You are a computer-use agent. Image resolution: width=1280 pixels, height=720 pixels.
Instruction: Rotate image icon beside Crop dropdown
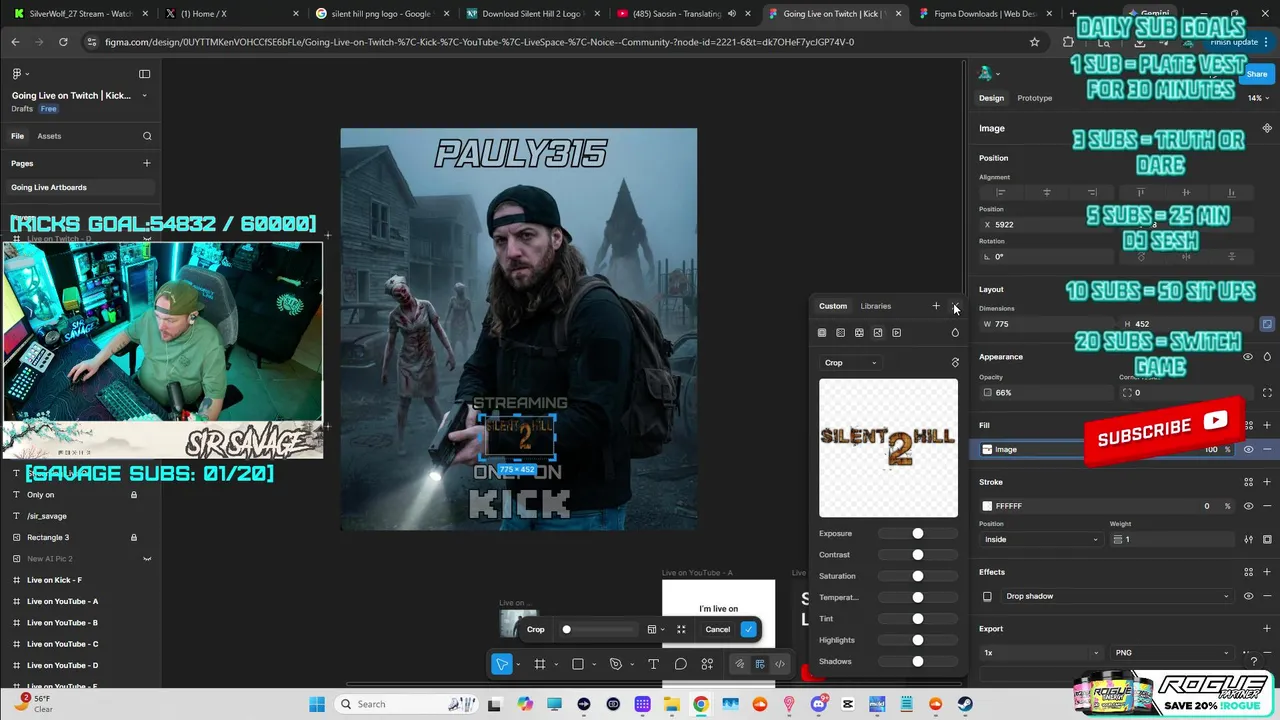(x=955, y=363)
